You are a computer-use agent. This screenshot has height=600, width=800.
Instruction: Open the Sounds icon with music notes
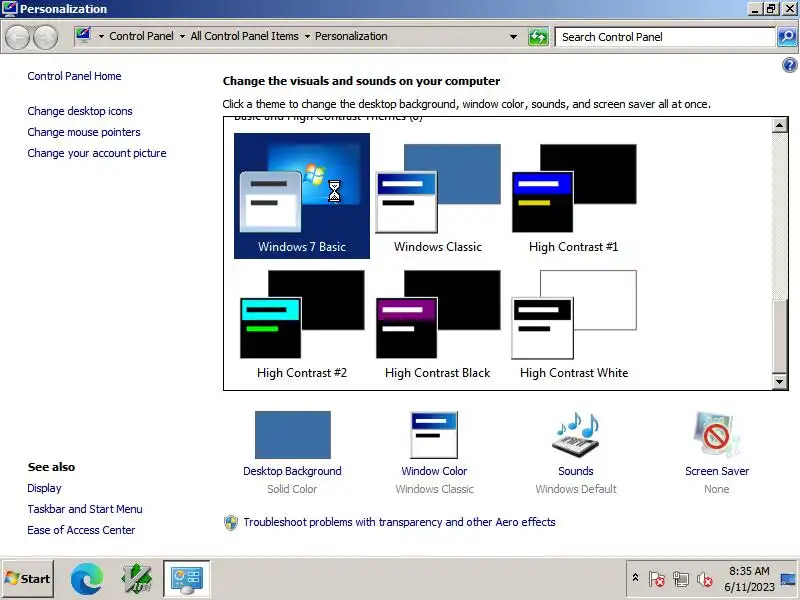pyautogui.click(x=576, y=435)
